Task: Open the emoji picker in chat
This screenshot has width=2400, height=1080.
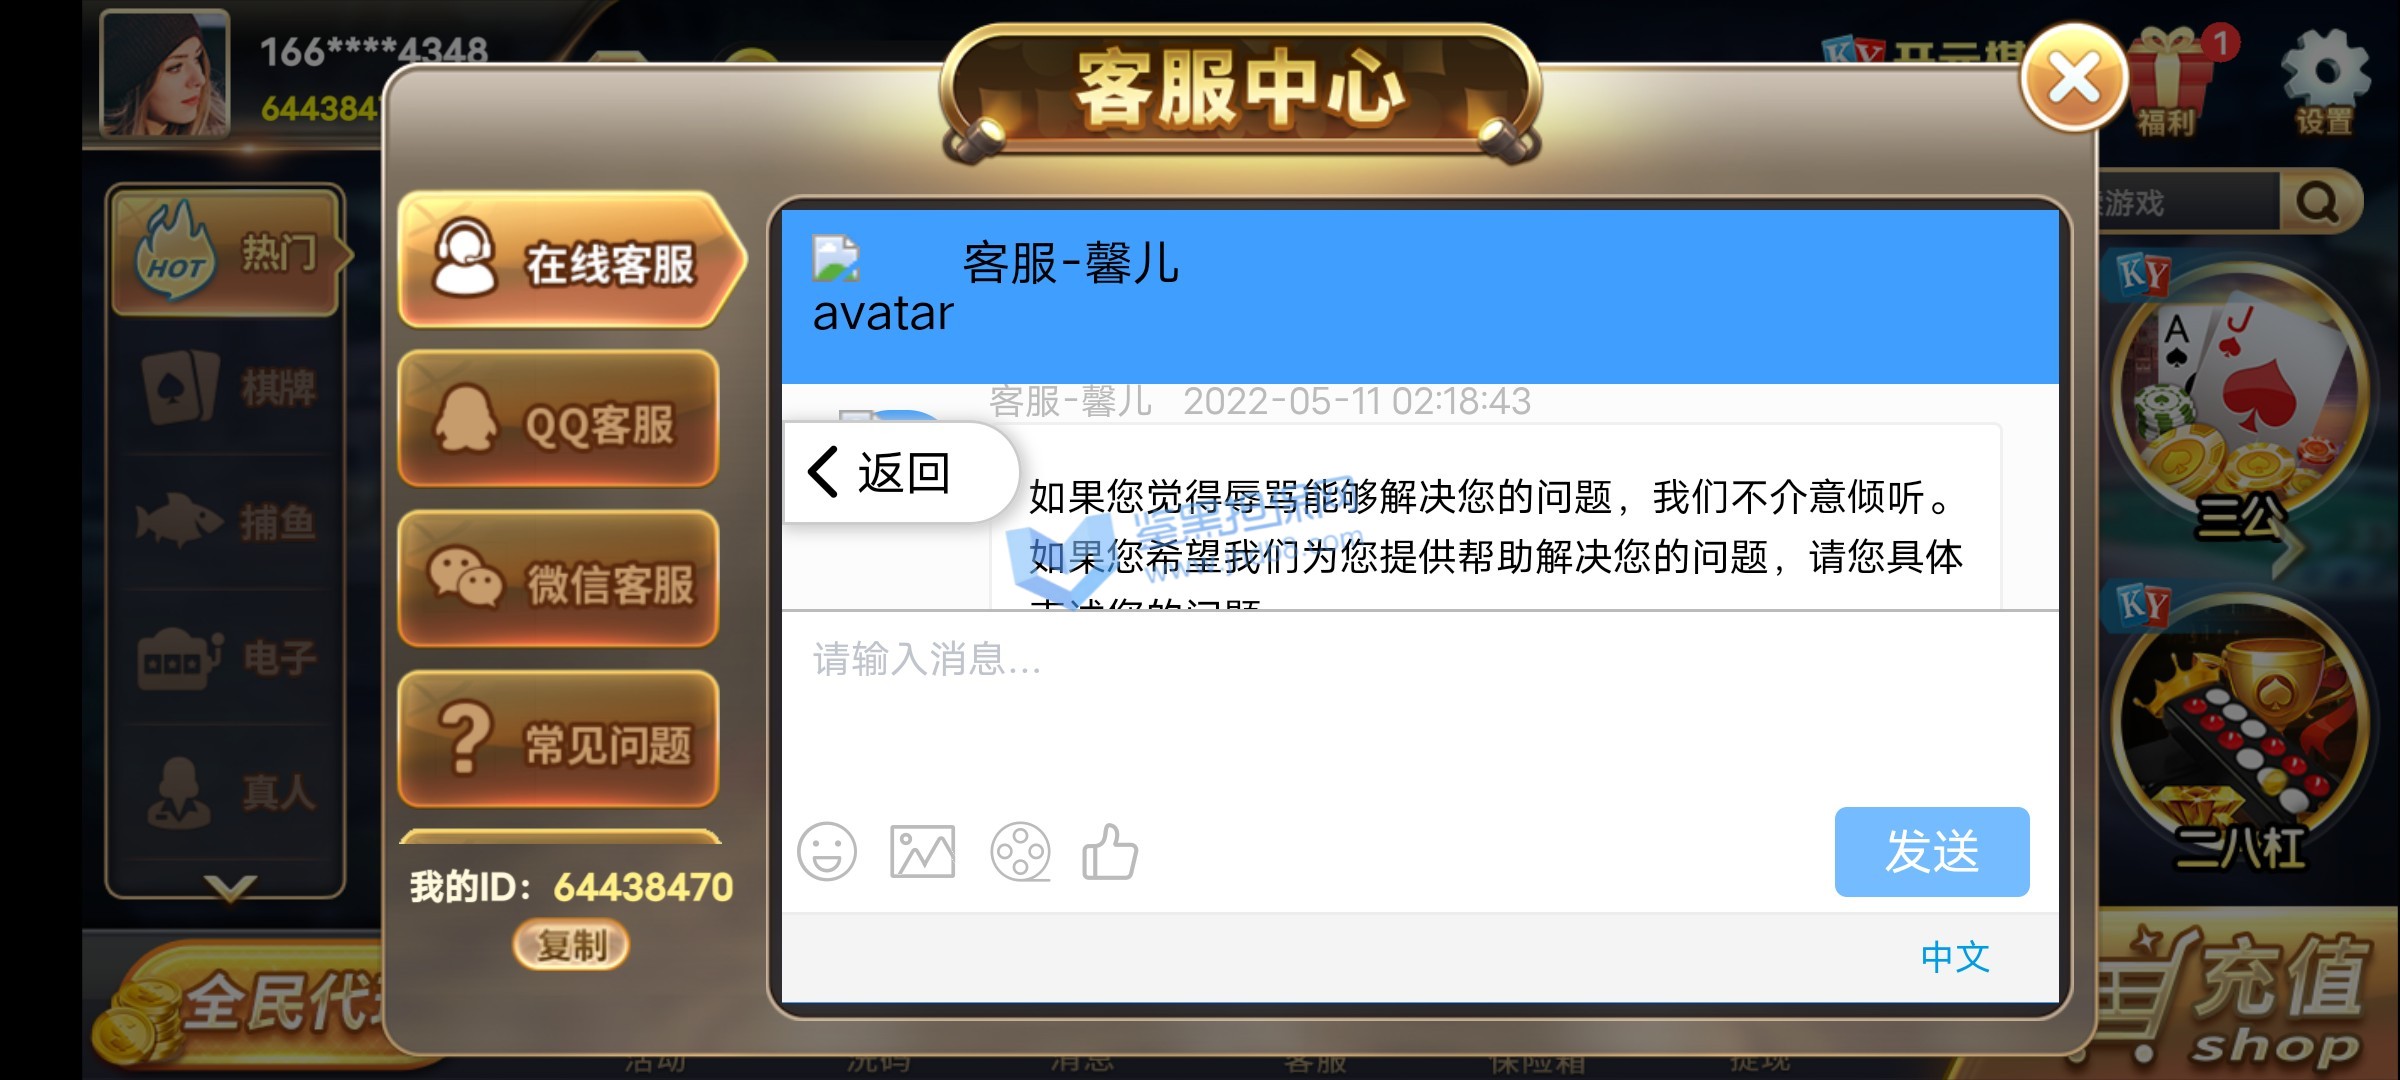Action: coord(827,852)
